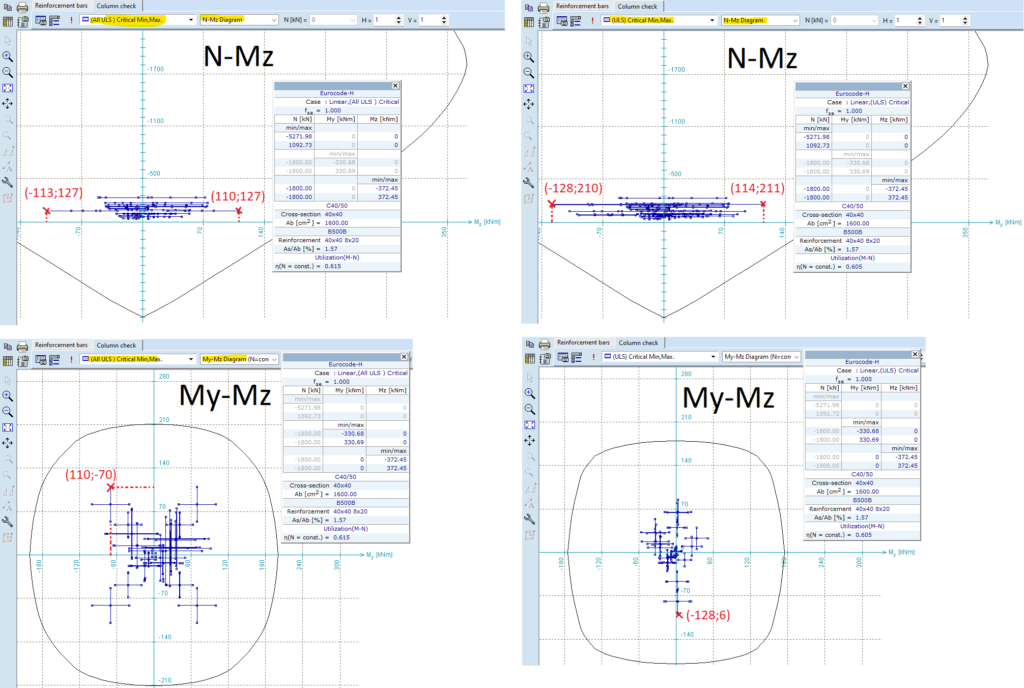The width and height of the screenshot is (1024, 688).
Task: Zoom in on the All ULS N-Mz diagram
Action: tap(8, 56)
